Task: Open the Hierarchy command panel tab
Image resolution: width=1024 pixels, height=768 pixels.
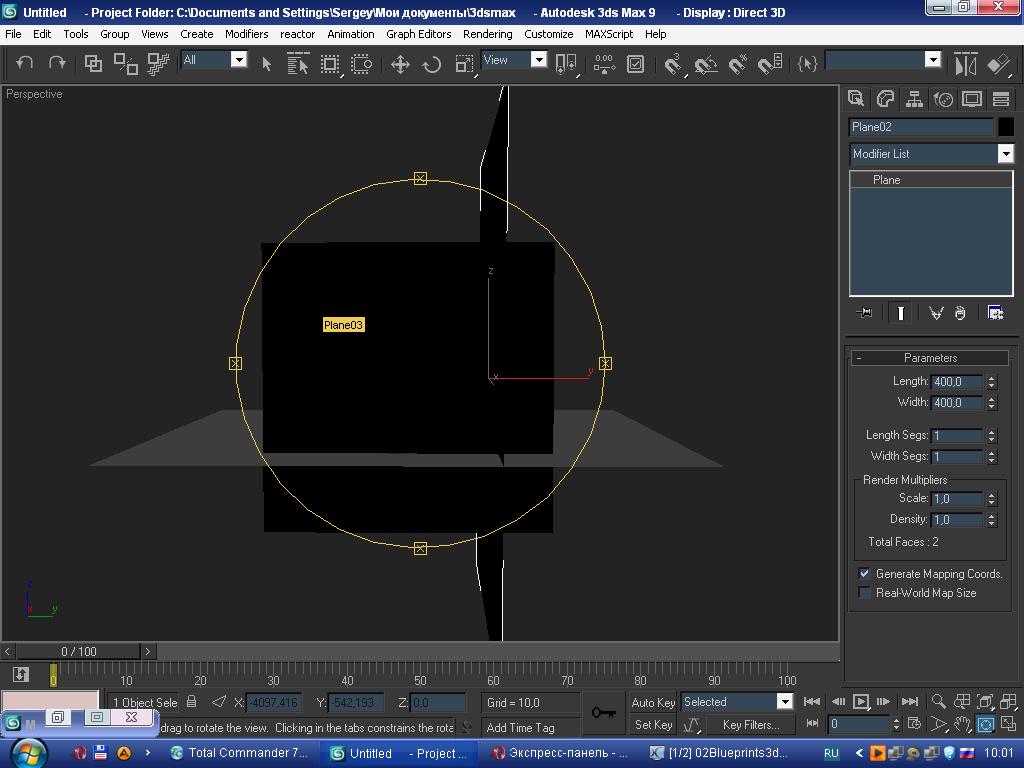Action: click(914, 99)
